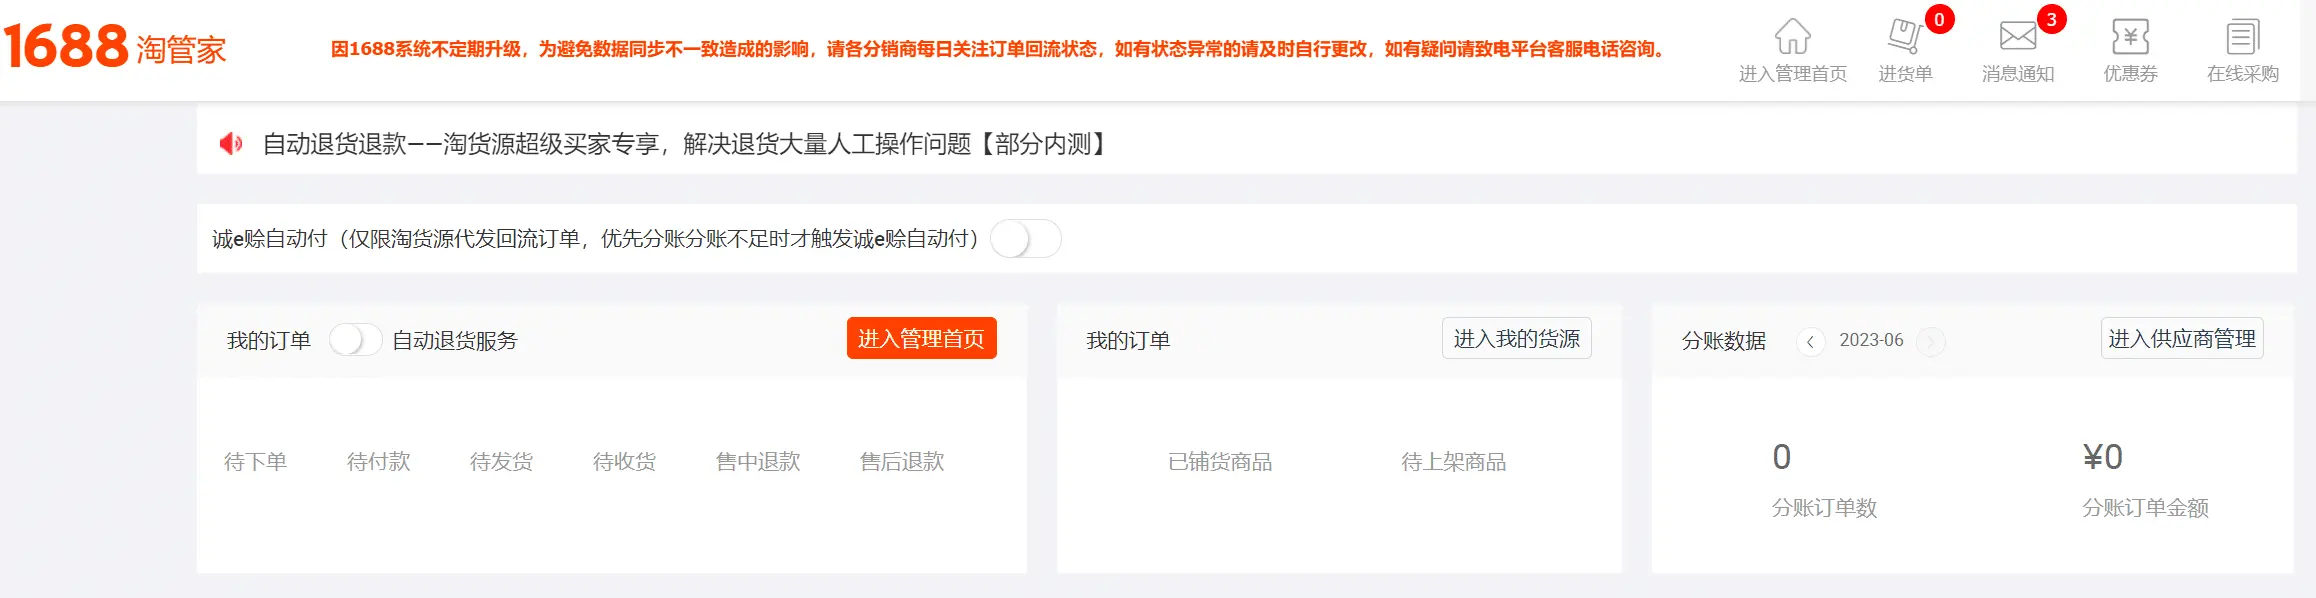Click 进入供应商管理 button
Screen dimensions: 2316x598
[x=2181, y=337]
